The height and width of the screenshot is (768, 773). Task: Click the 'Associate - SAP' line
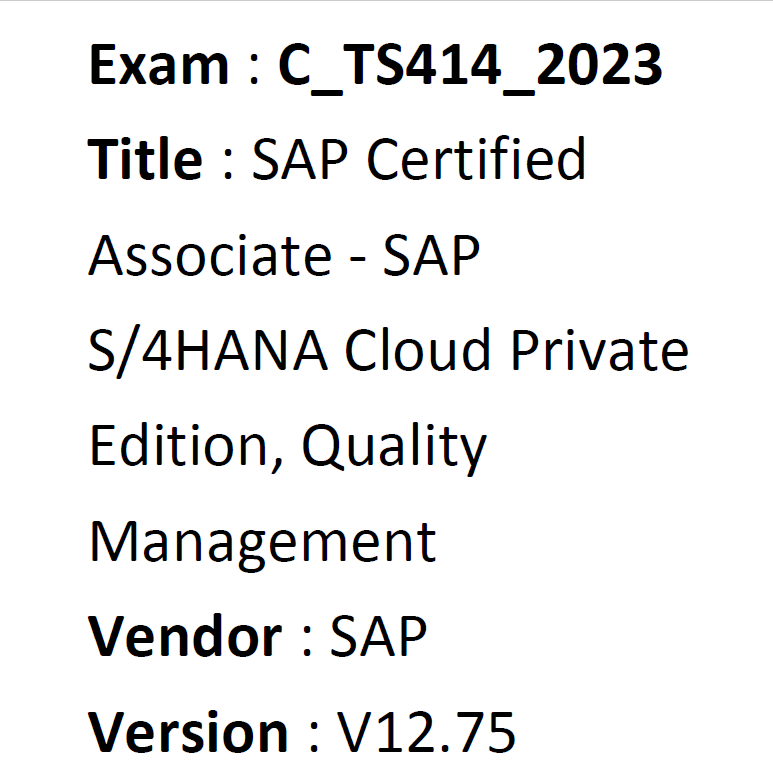pyautogui.click(x=284, y=254)
